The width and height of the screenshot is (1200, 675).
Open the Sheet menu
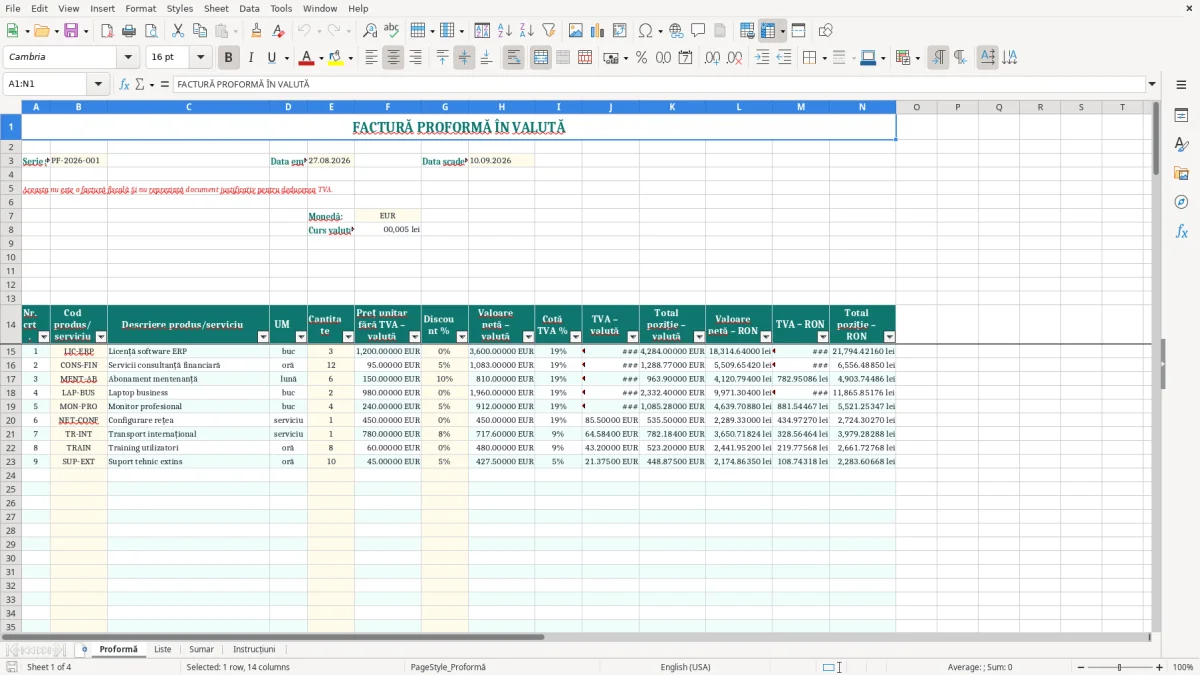(x=216, y=8)
